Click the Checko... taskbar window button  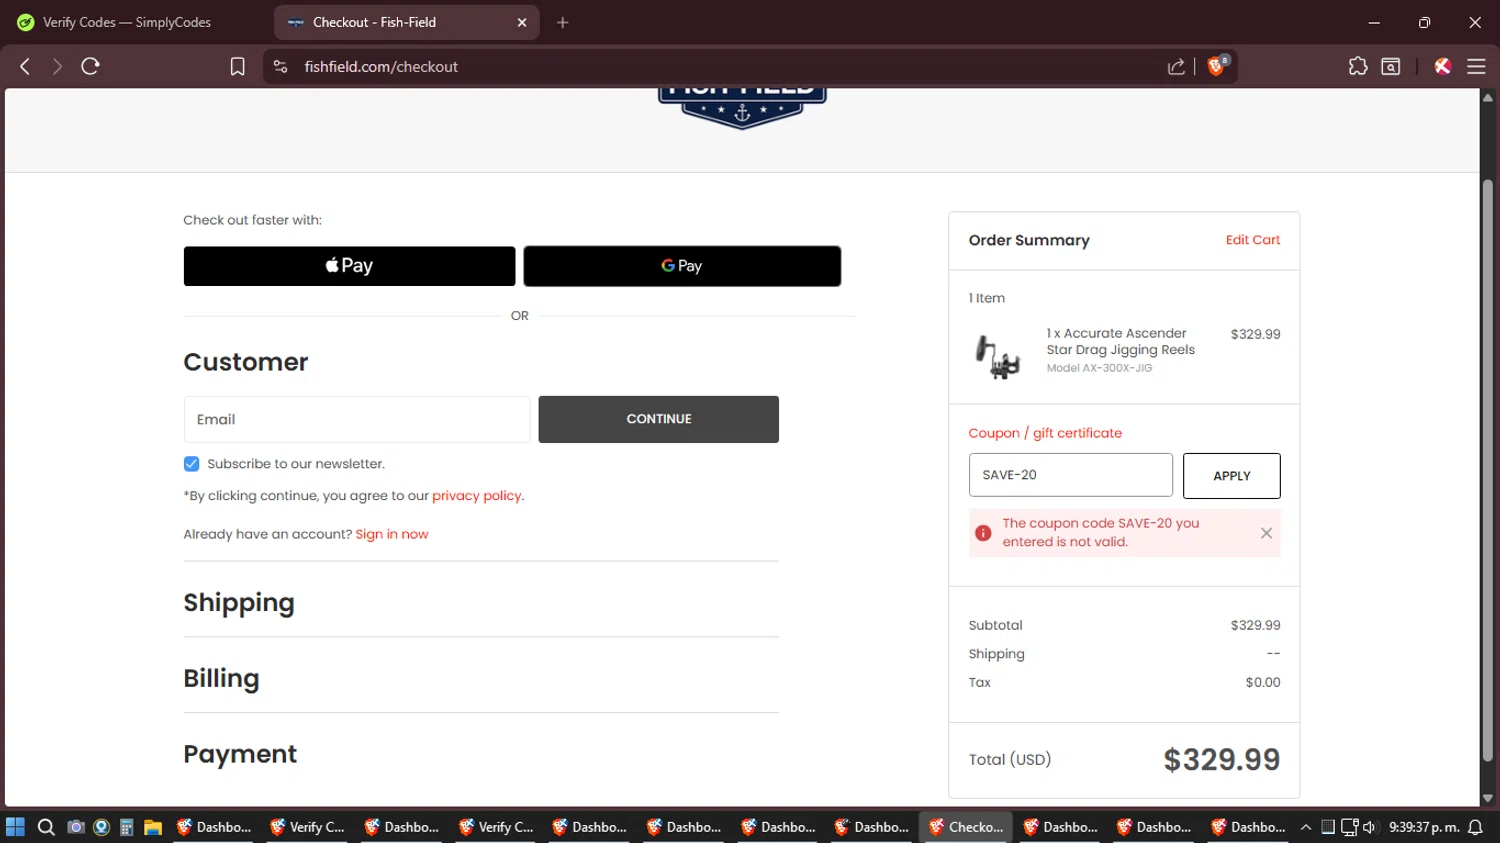tap(966, 827)
